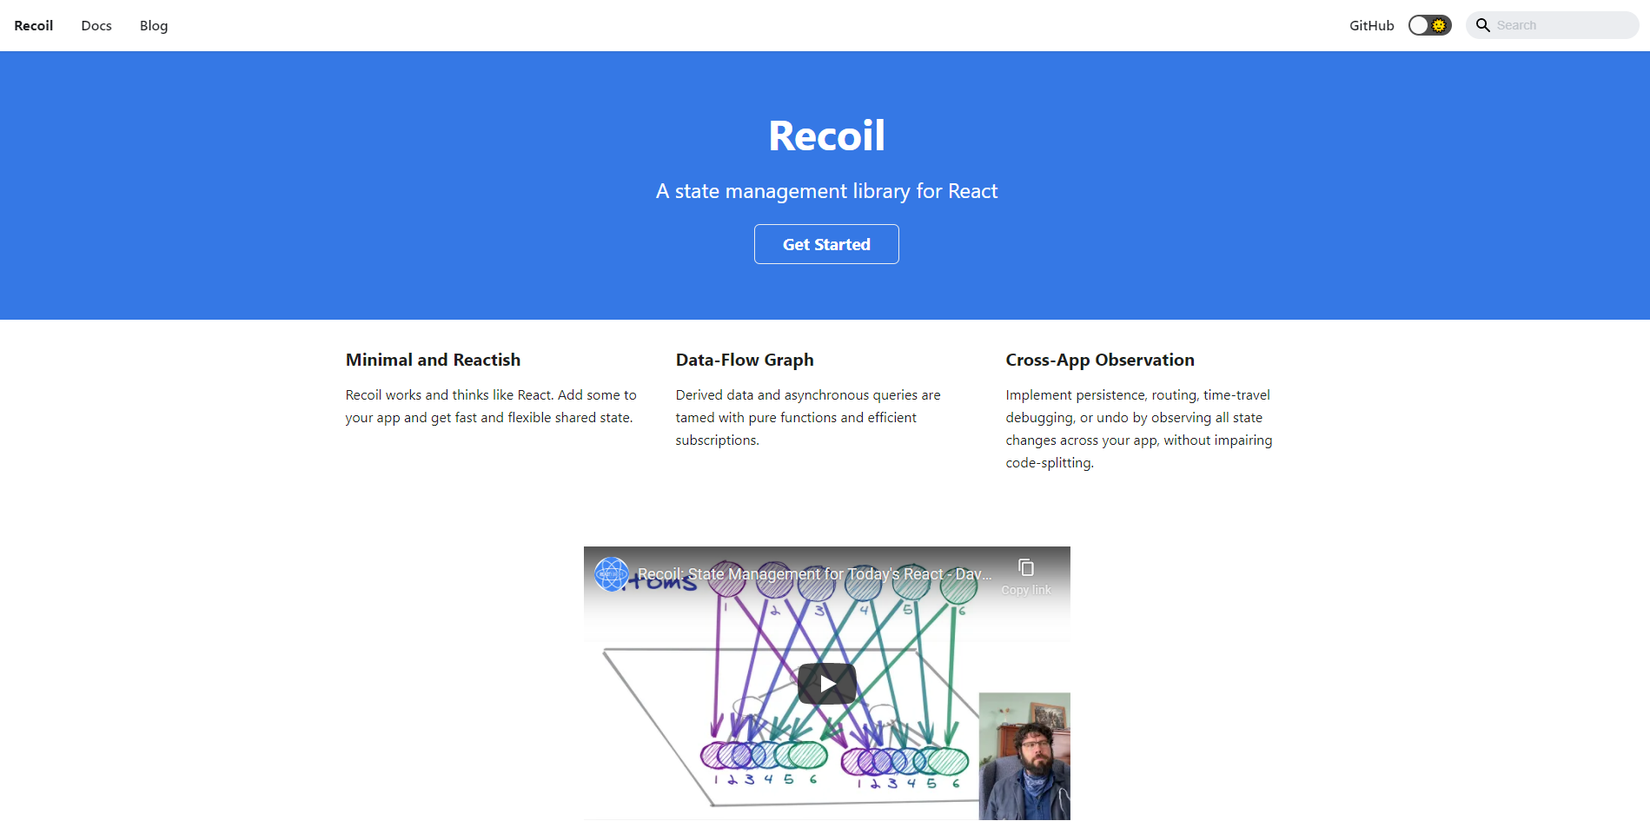Click the "Minimal and Reactish" heading
This screenshot has height=834, width=1650.
click(x=433, y=360)
